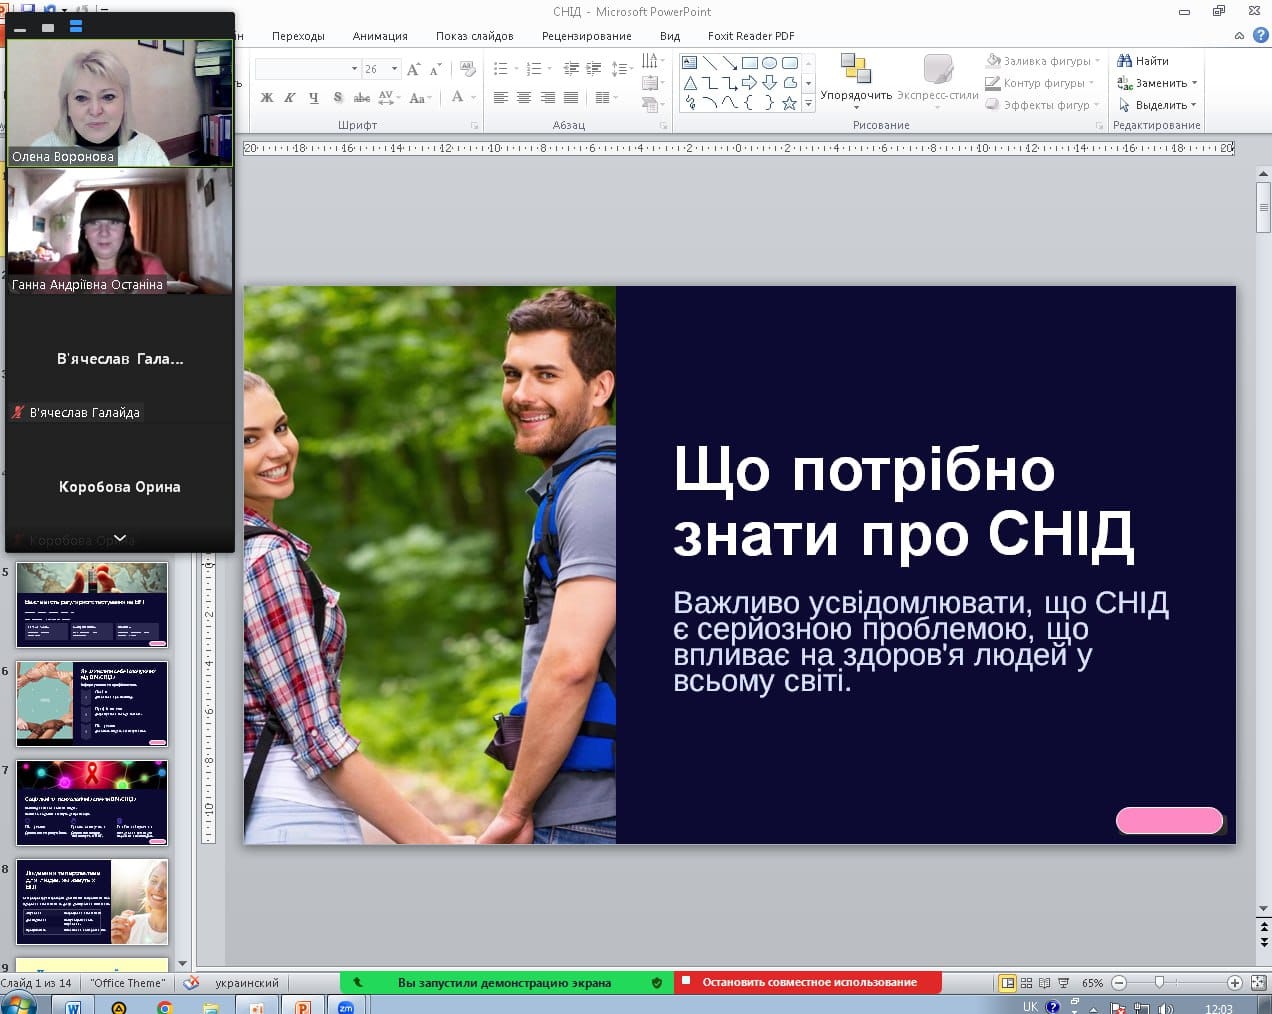Click the pink button on the slide

1169,821
